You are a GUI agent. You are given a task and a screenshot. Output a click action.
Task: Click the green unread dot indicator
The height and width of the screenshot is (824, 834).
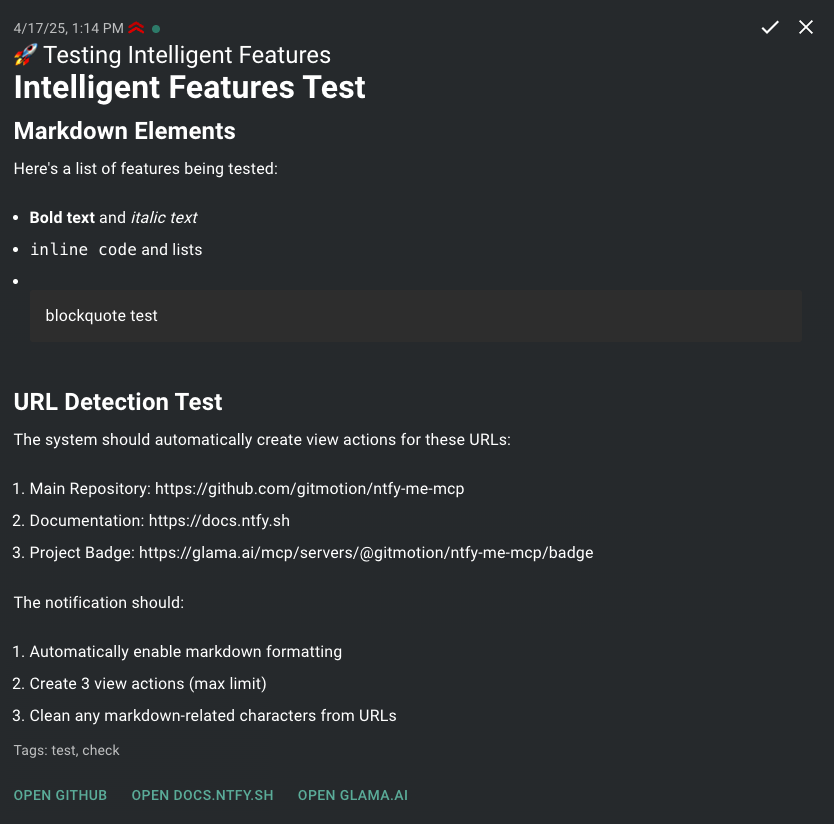156,29
